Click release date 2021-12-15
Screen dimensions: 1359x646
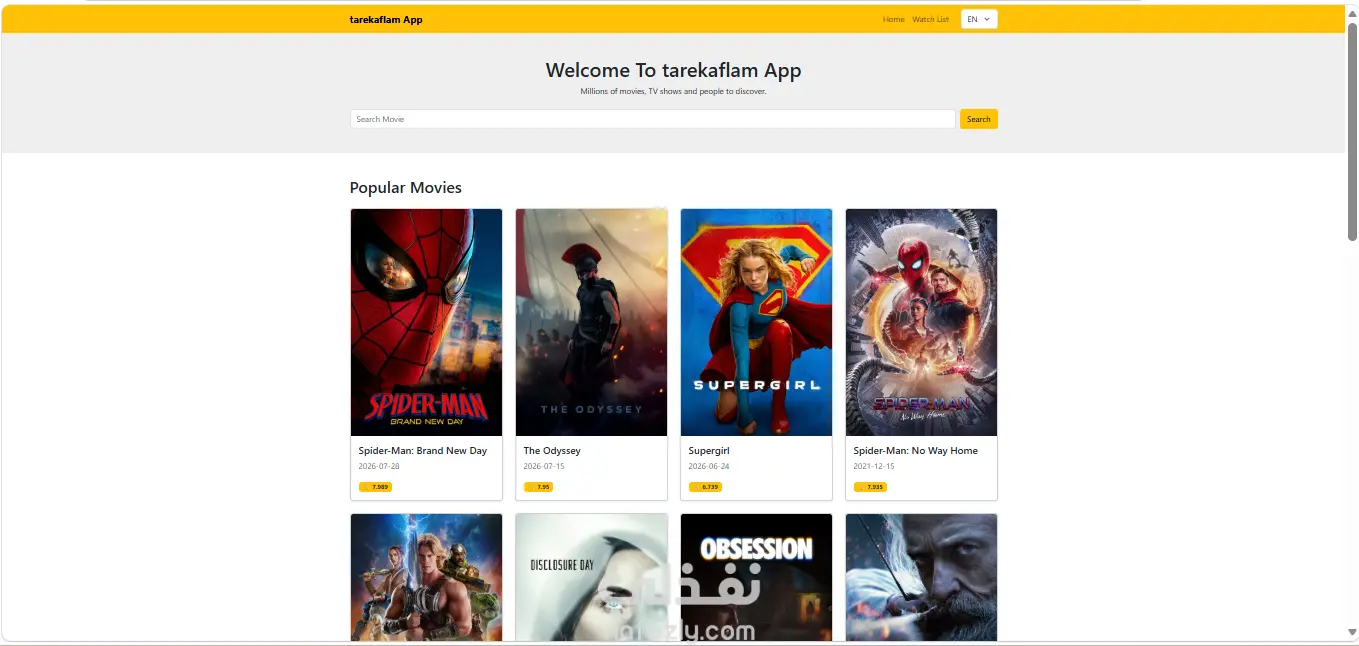coord(874,466)
